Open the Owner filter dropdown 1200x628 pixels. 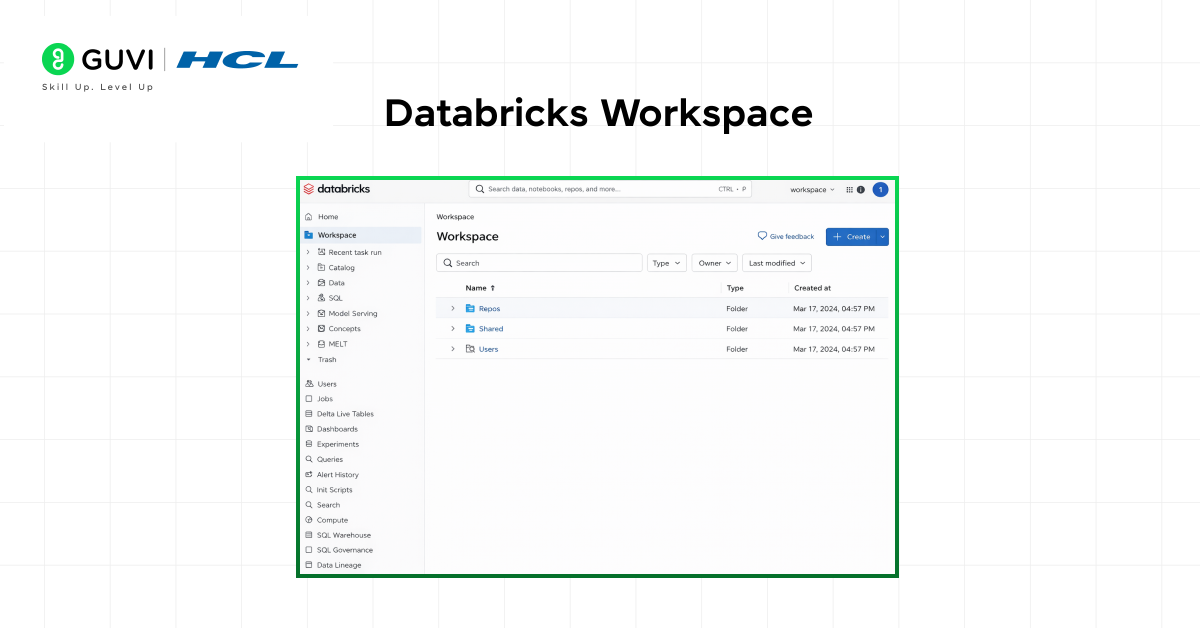click(x=714, y=263)
